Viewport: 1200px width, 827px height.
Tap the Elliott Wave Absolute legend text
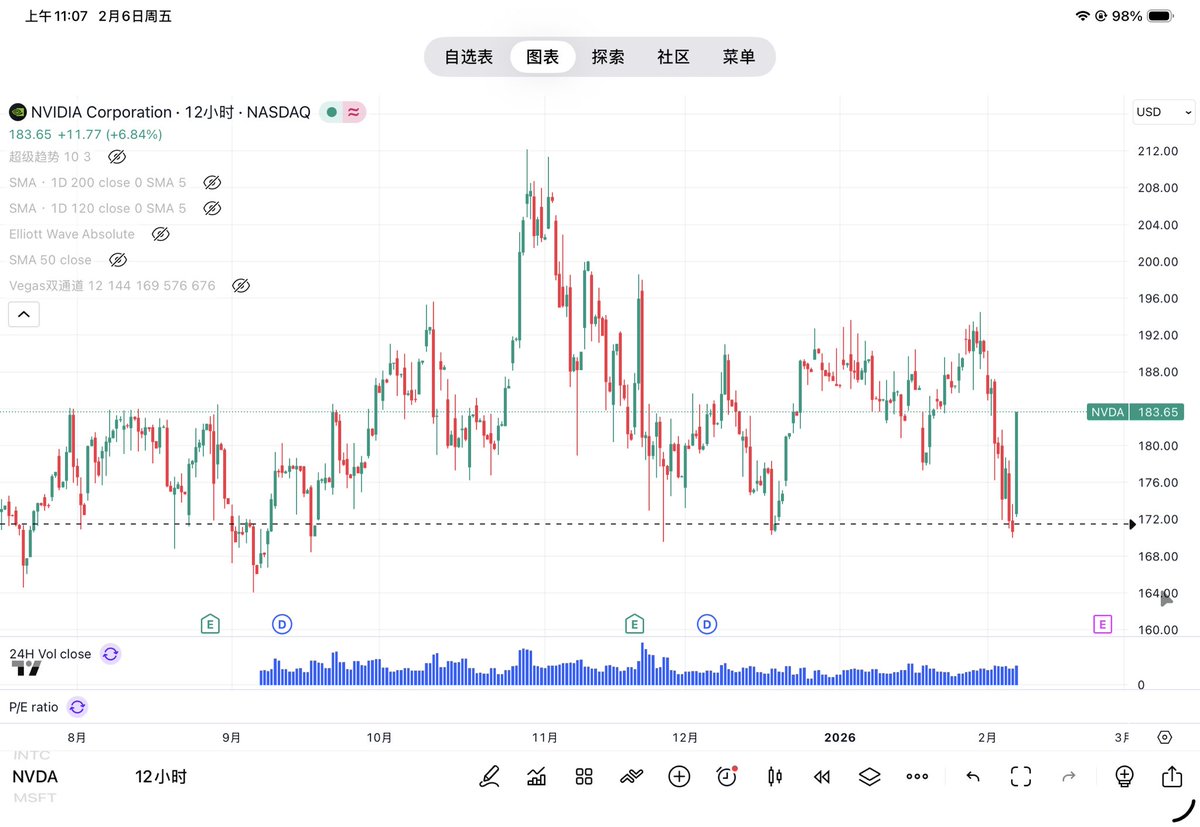72,234
